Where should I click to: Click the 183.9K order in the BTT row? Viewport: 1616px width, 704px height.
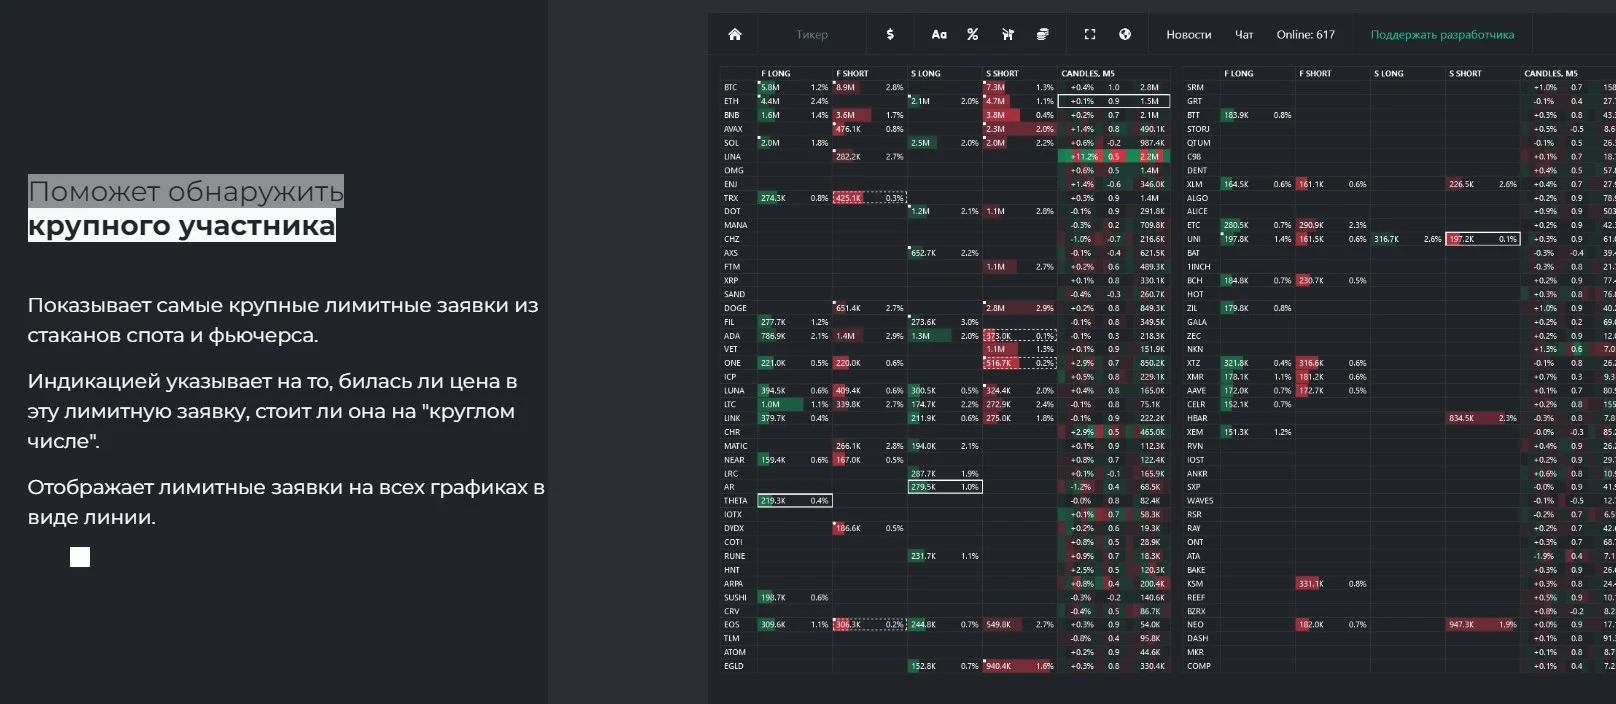point(1258,116)
